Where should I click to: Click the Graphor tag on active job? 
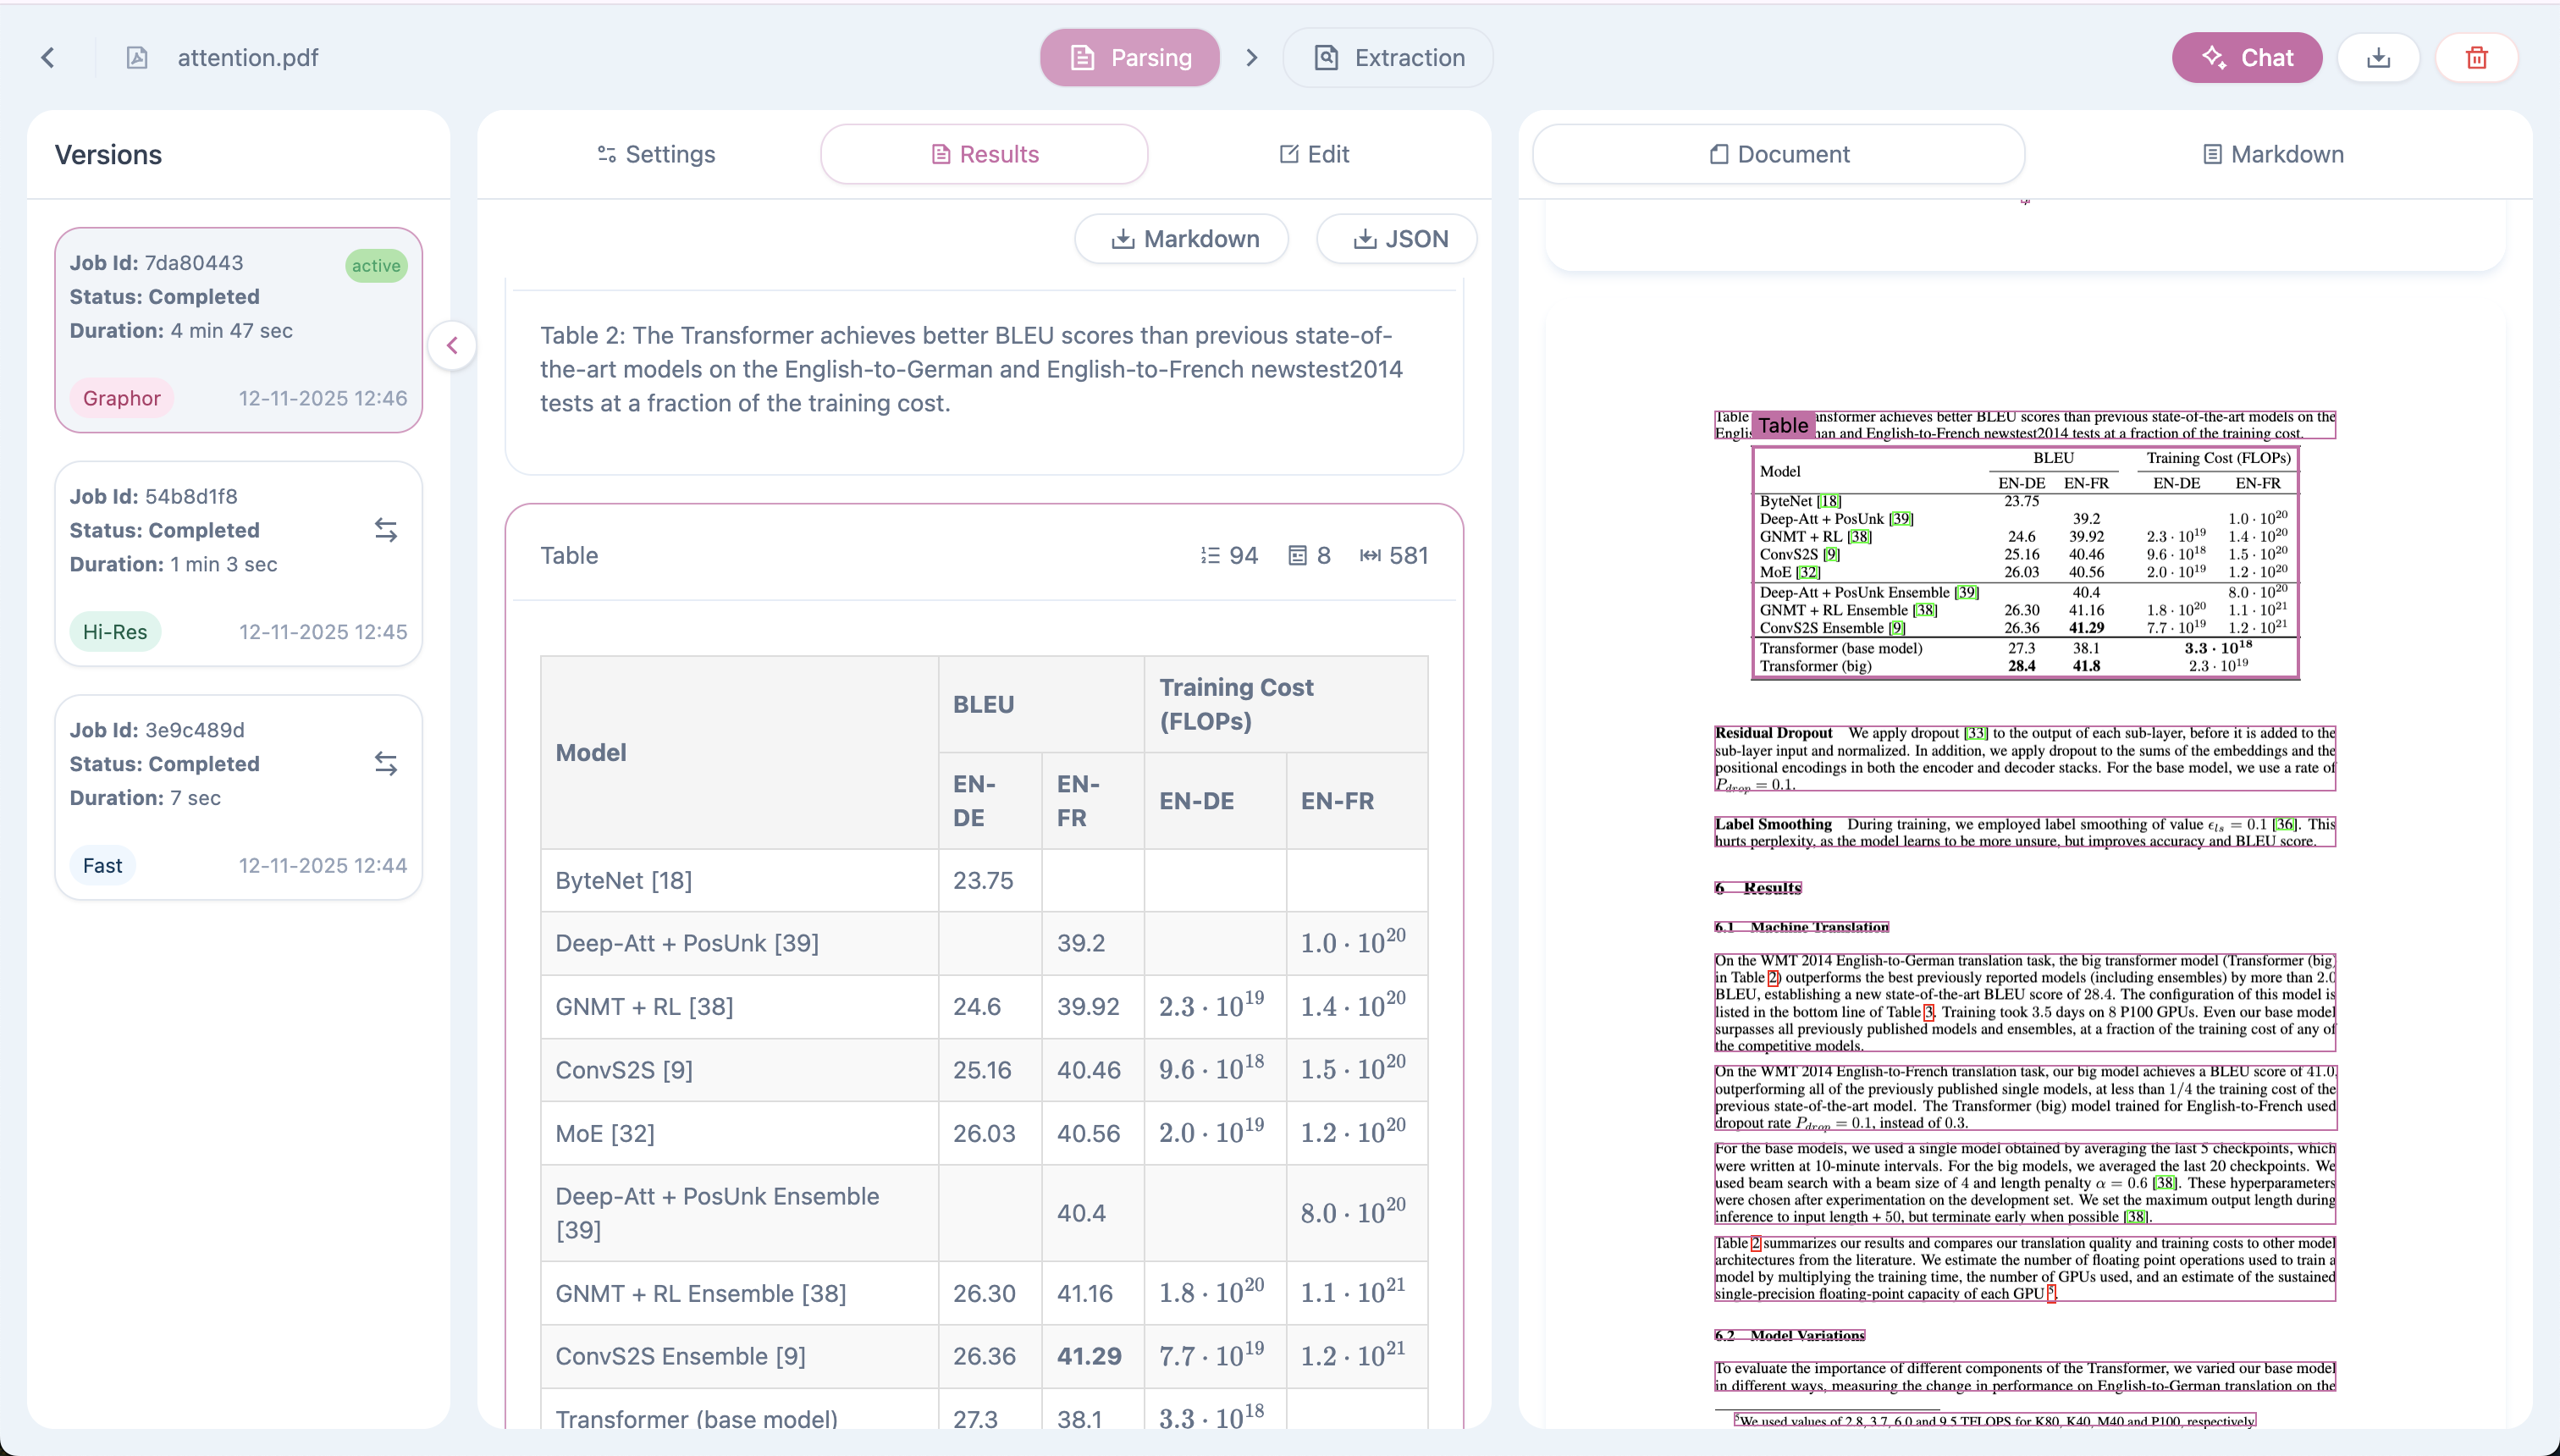click(121, 398)
